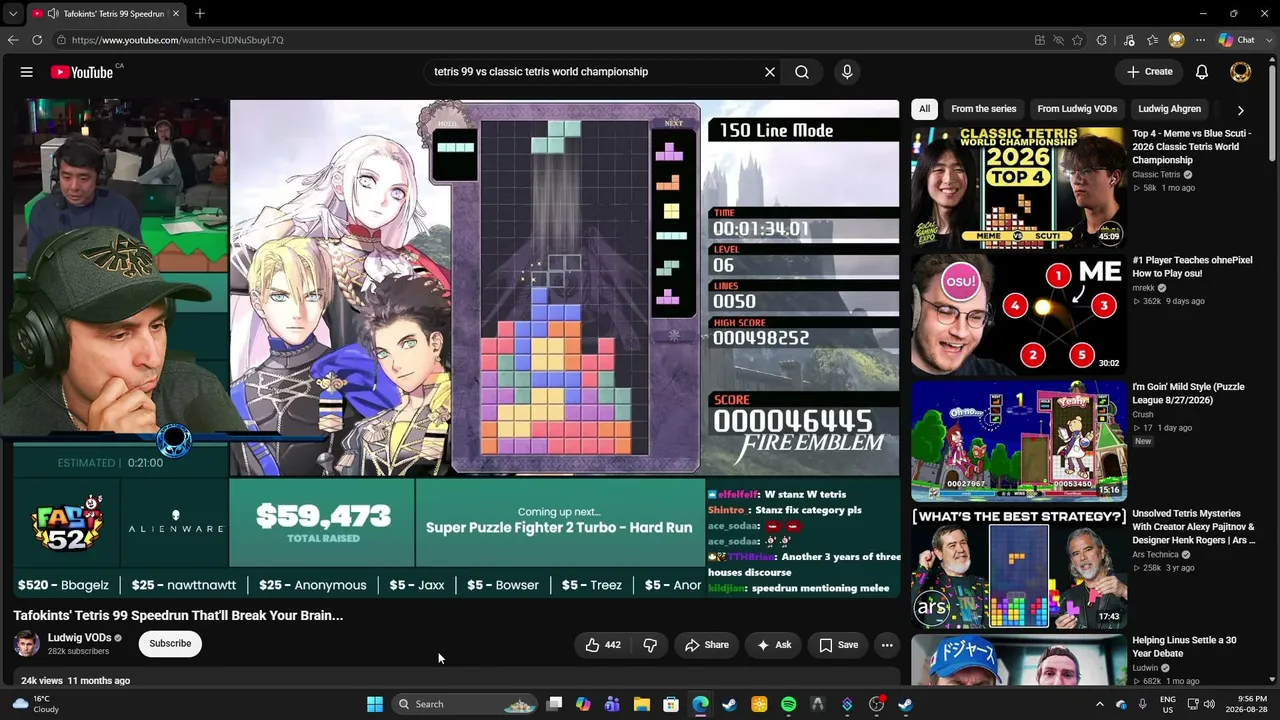Viewport: 1280px width, 720px height.
Task: Open Microsoft Store from taskbar
Action: pos(671,704)
